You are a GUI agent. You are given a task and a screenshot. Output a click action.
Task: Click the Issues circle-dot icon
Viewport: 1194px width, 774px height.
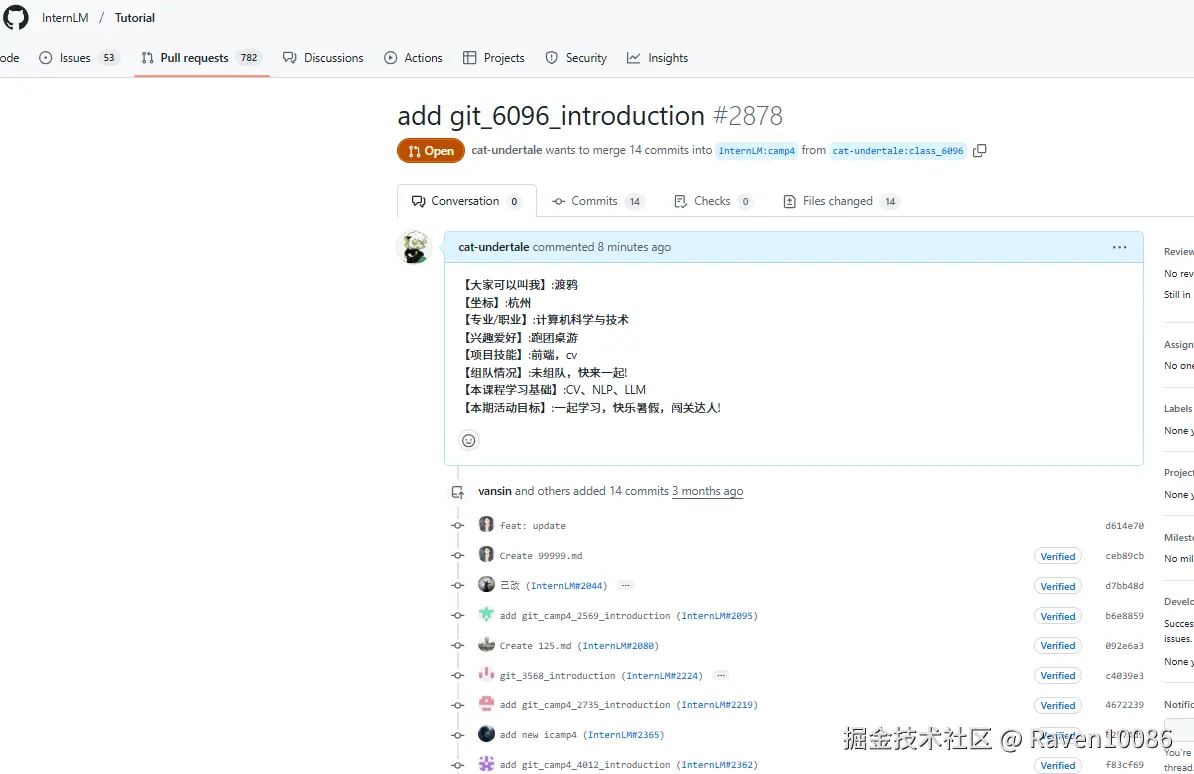[x=46, y=58]
